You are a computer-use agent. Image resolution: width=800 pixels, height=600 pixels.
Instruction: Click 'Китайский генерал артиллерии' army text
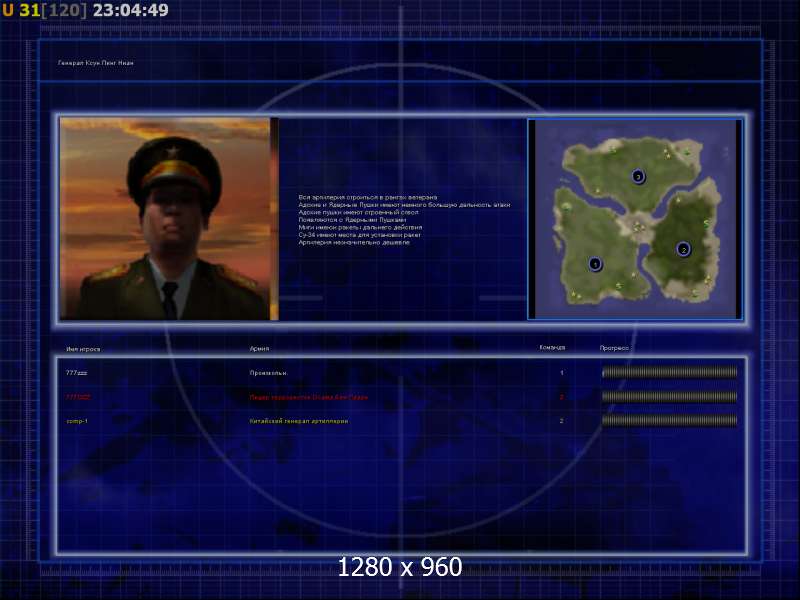[299, 421]
